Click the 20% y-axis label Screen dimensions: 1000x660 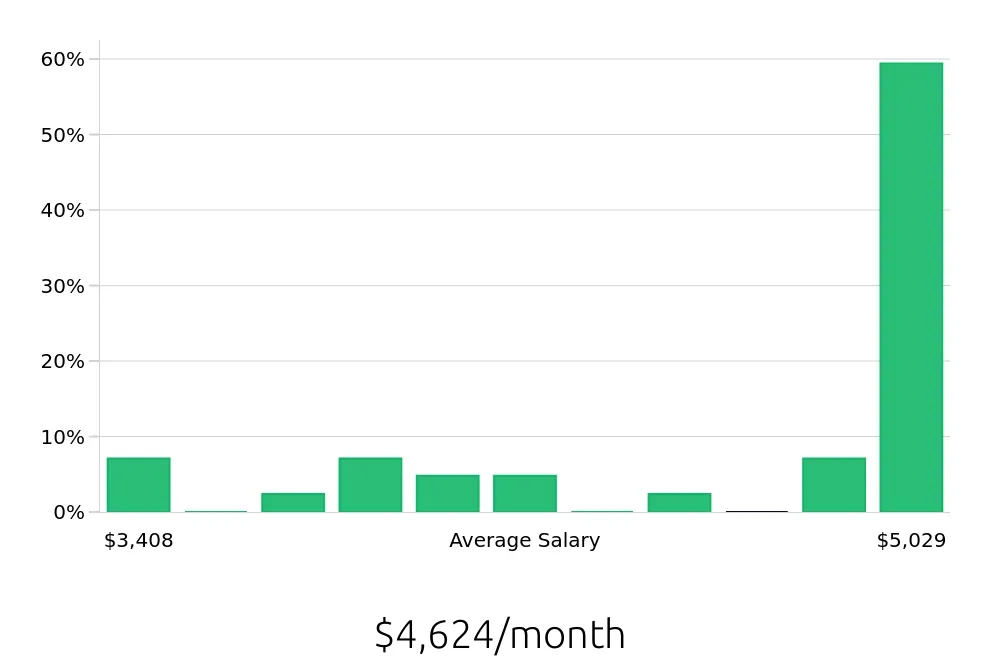click(x=62, y=362)
